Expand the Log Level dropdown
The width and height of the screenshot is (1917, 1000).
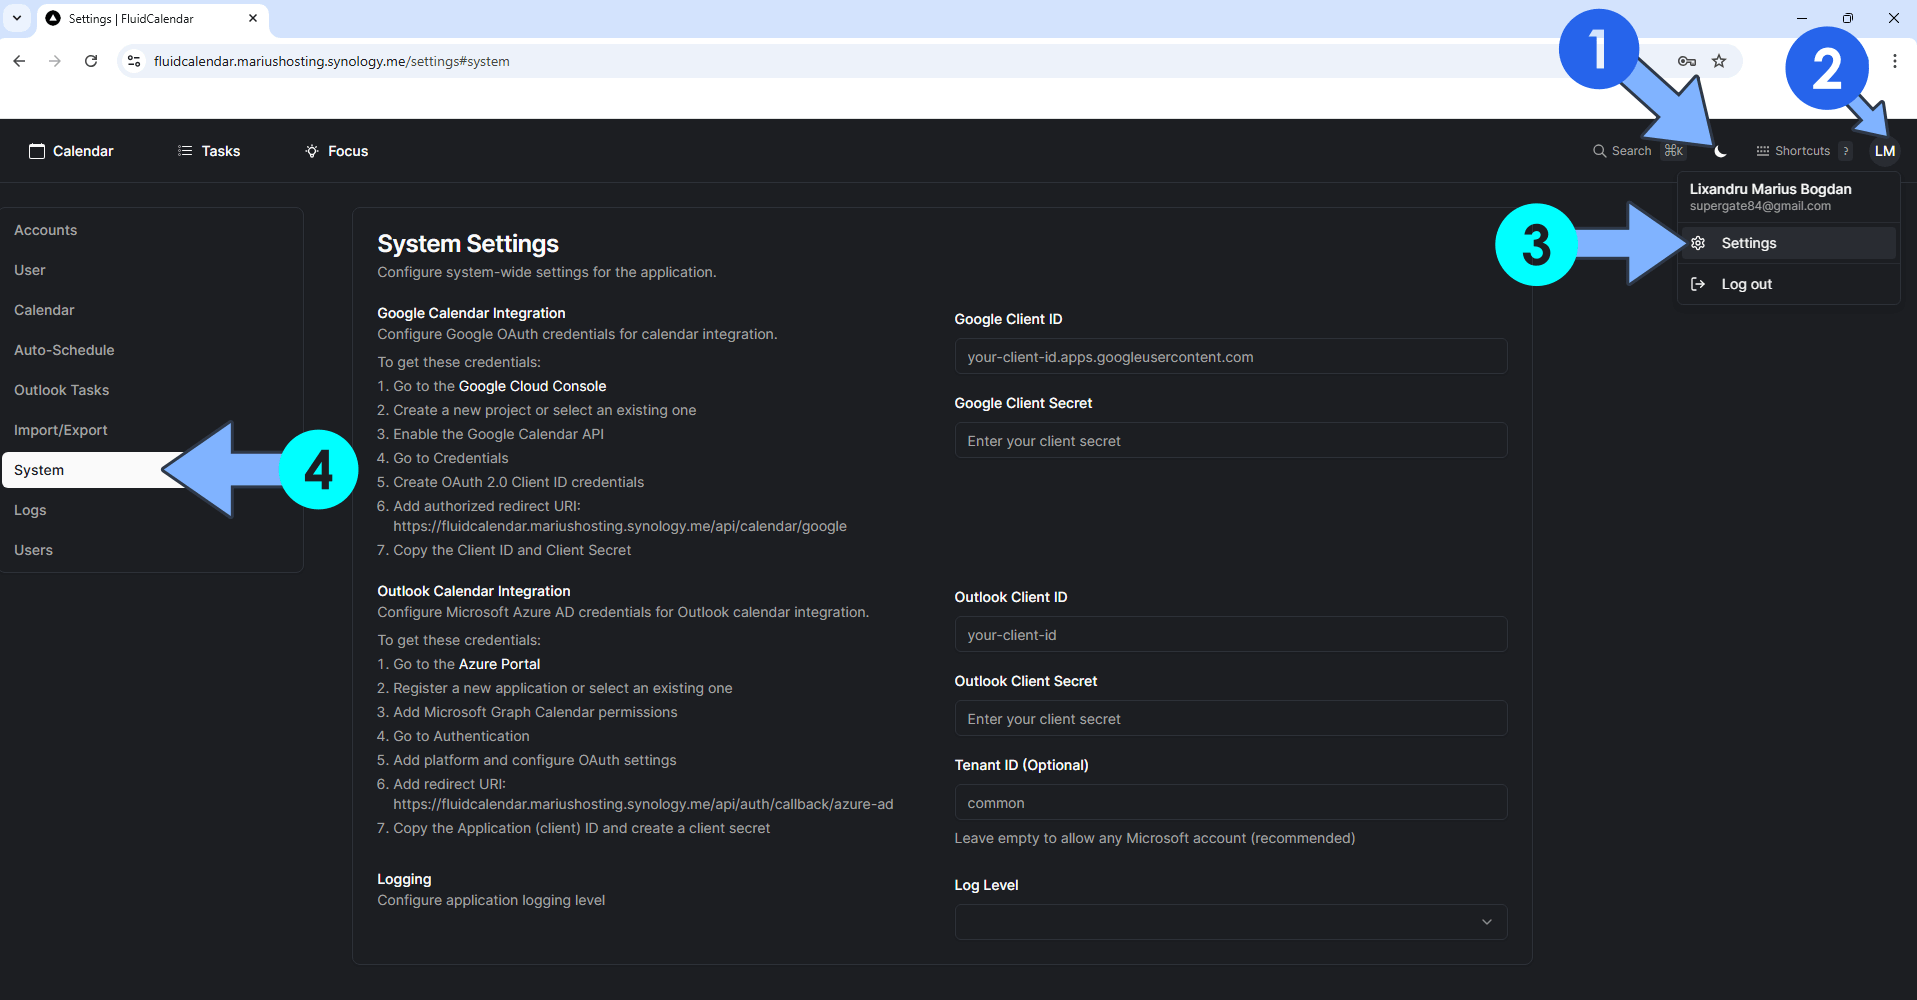[x=1230, y=922]
